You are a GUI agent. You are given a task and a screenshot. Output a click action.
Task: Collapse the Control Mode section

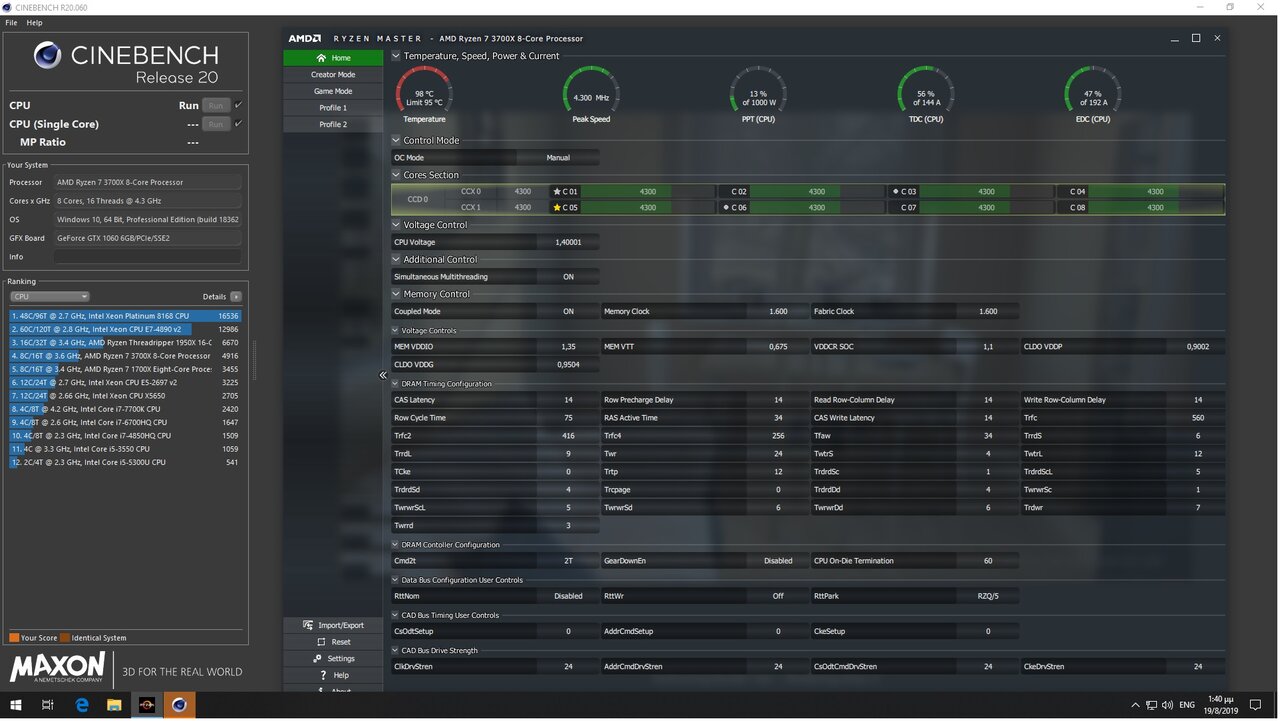click(x=396, y=140)
